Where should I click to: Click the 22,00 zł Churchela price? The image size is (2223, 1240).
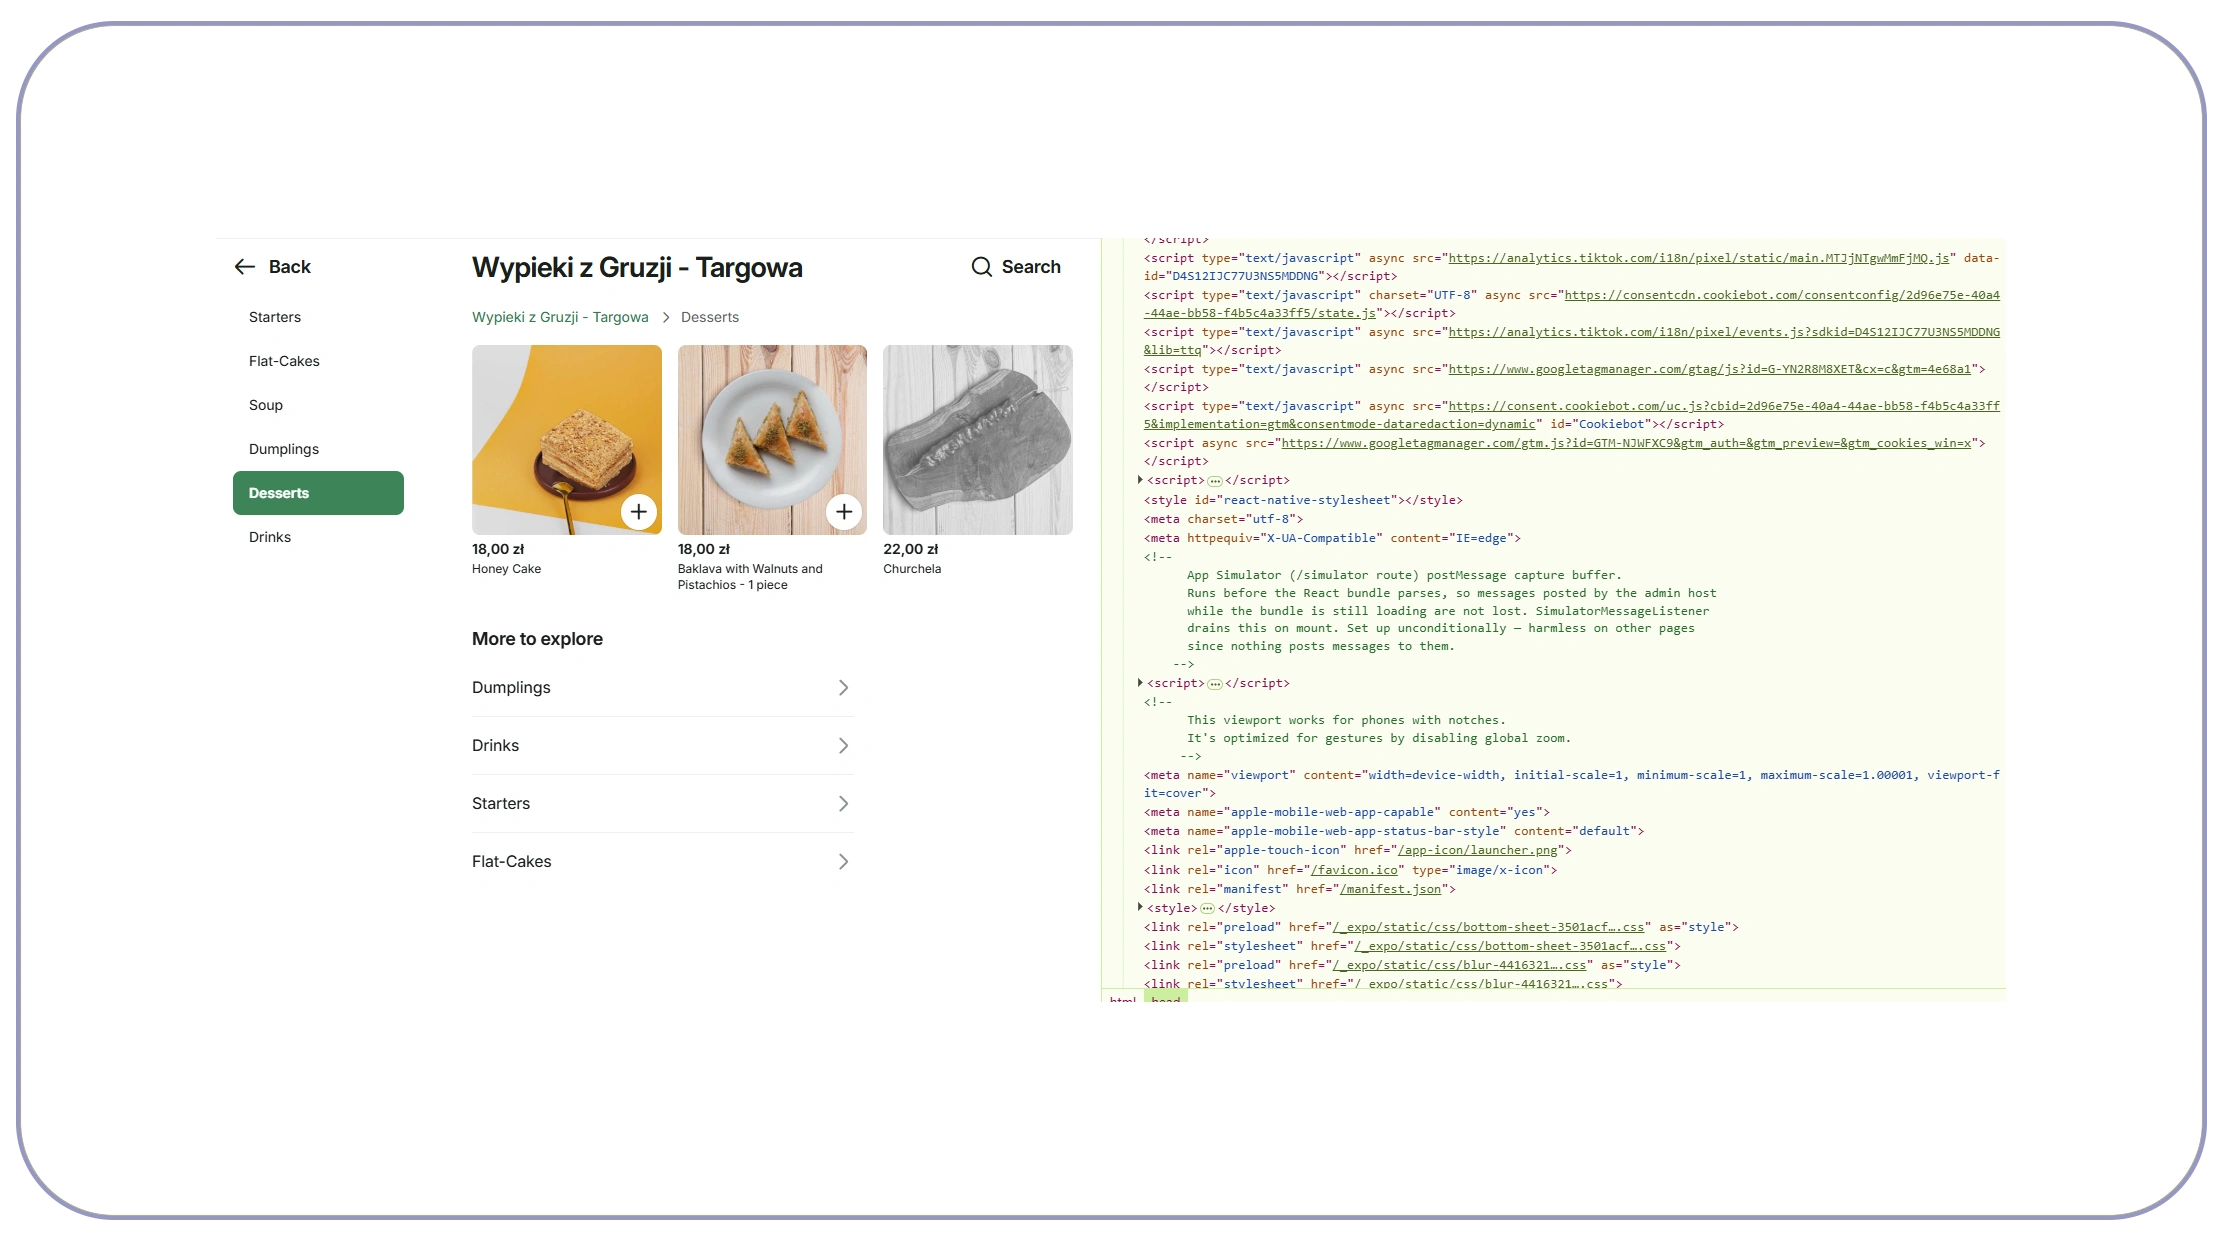(x=911, y=549)
